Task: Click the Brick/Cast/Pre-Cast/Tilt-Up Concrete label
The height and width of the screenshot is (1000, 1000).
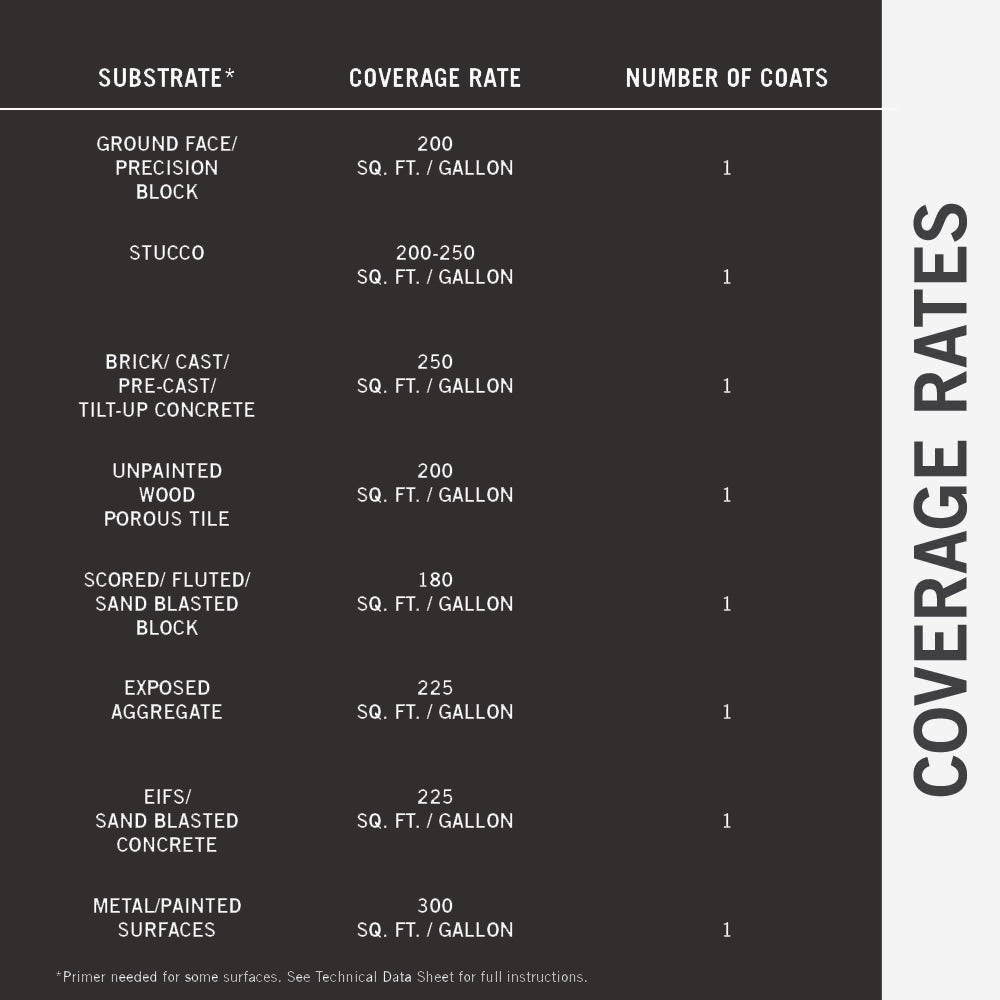Action: [166, 386]
